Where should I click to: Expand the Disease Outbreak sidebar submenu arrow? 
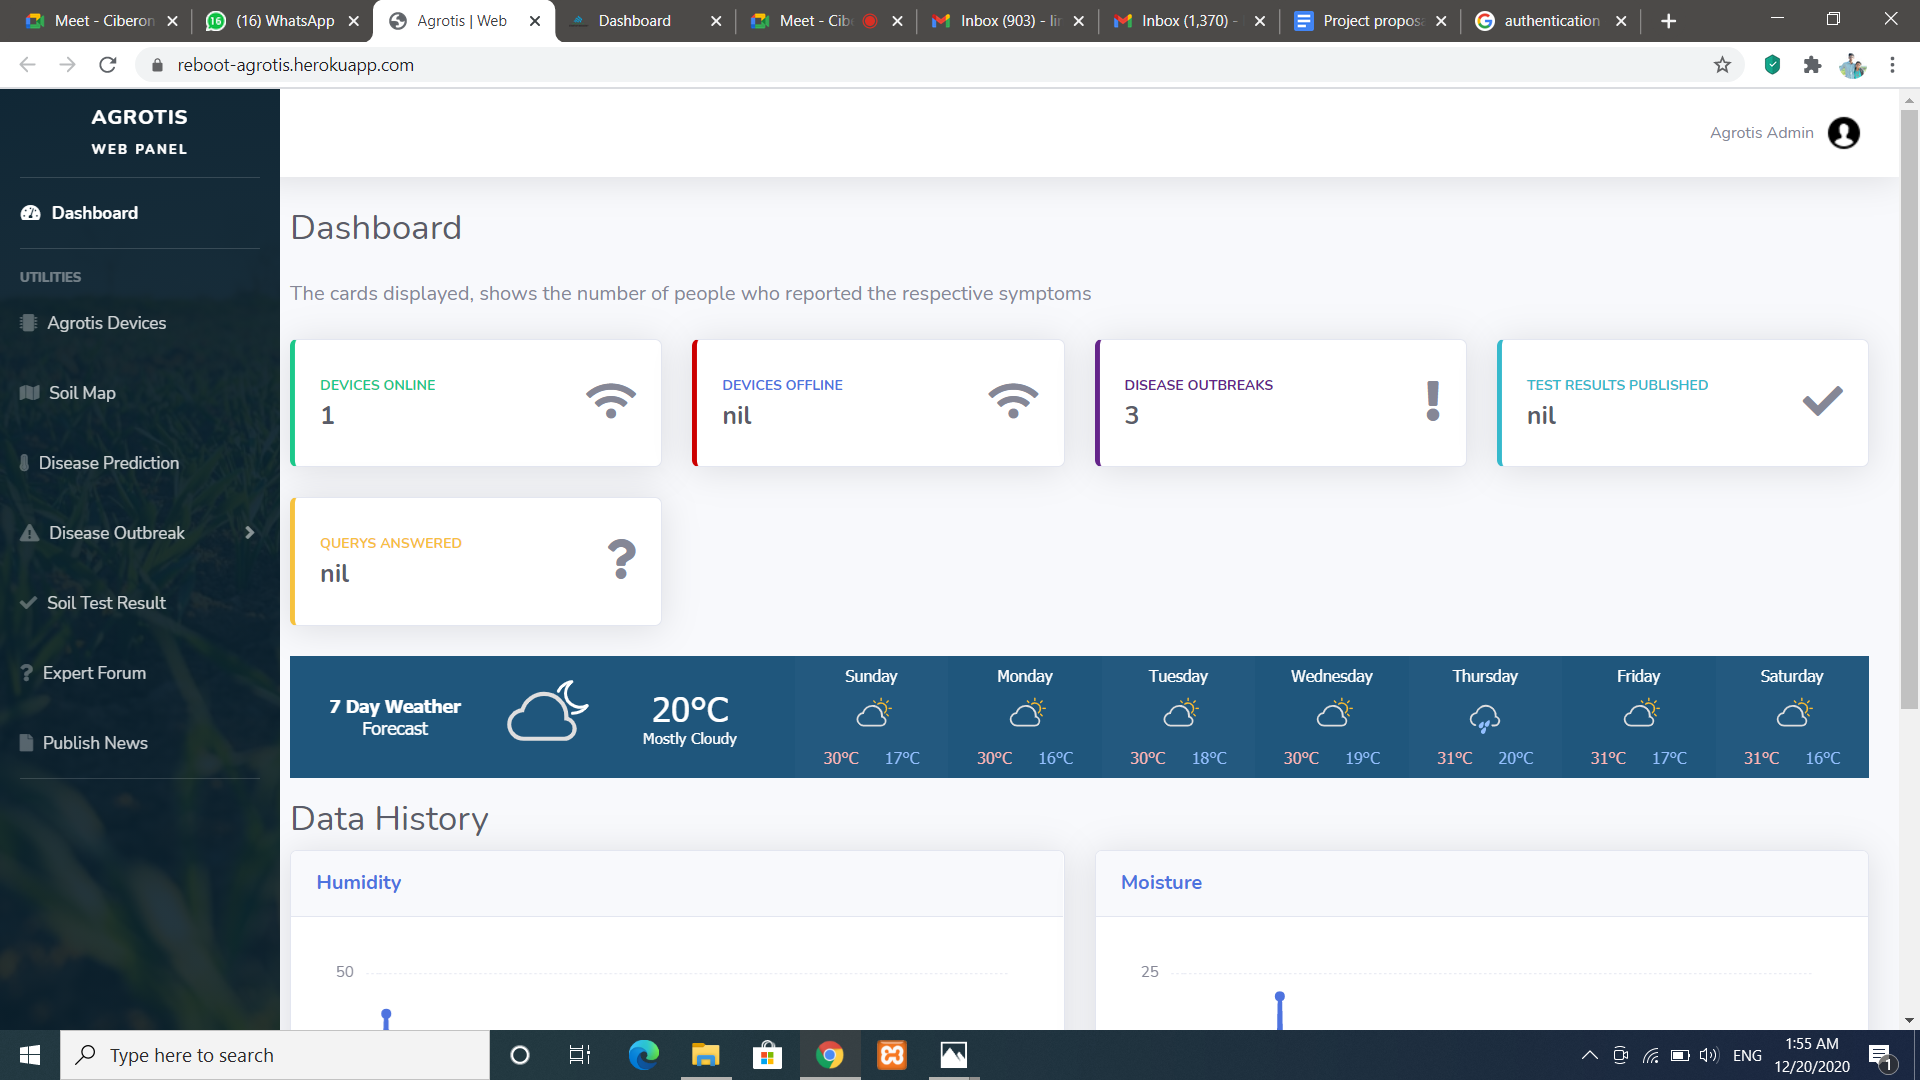(250, 533)
